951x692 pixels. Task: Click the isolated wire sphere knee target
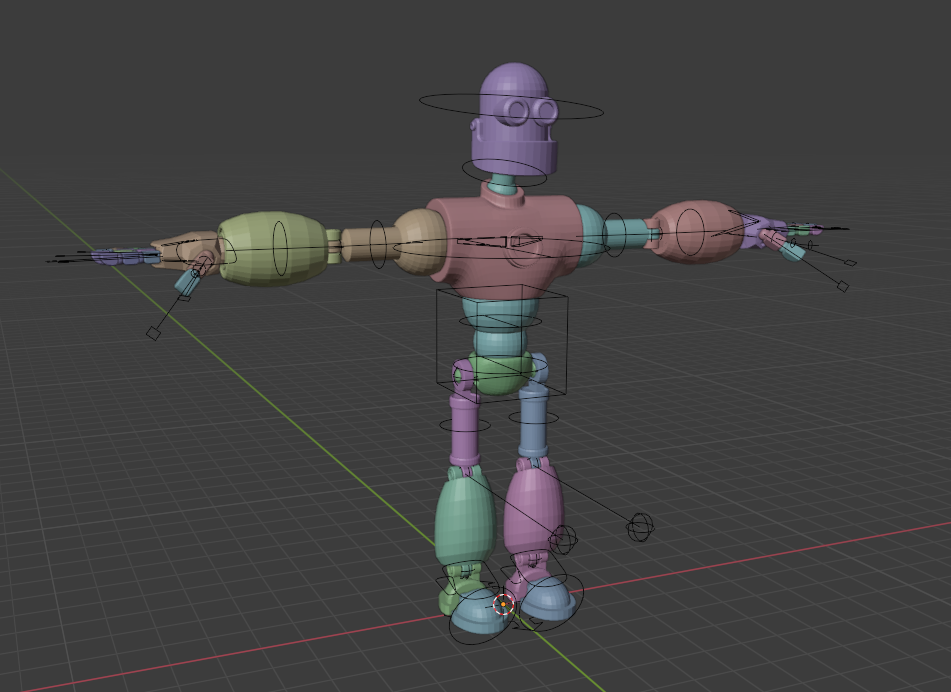(641, 527)
